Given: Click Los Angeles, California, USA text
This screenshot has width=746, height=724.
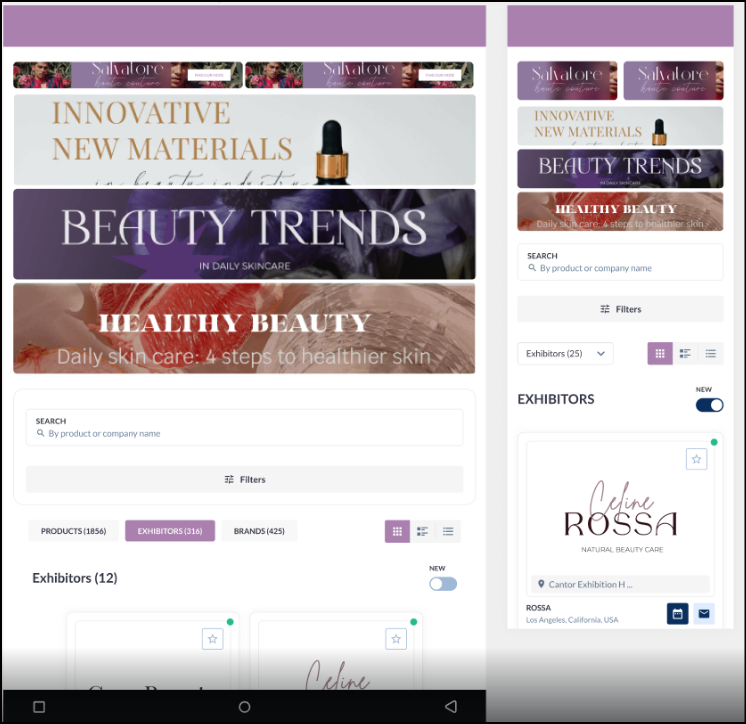Looking at the screenshot, I should coord(572,620).
